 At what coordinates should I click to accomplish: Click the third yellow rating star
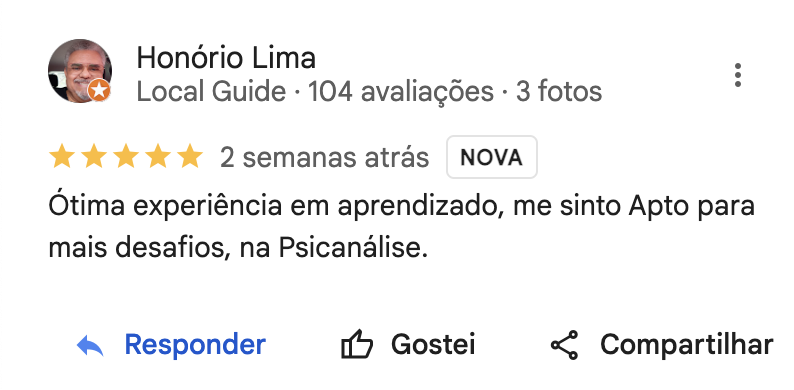pyautogui.click(x=126, y=156)
